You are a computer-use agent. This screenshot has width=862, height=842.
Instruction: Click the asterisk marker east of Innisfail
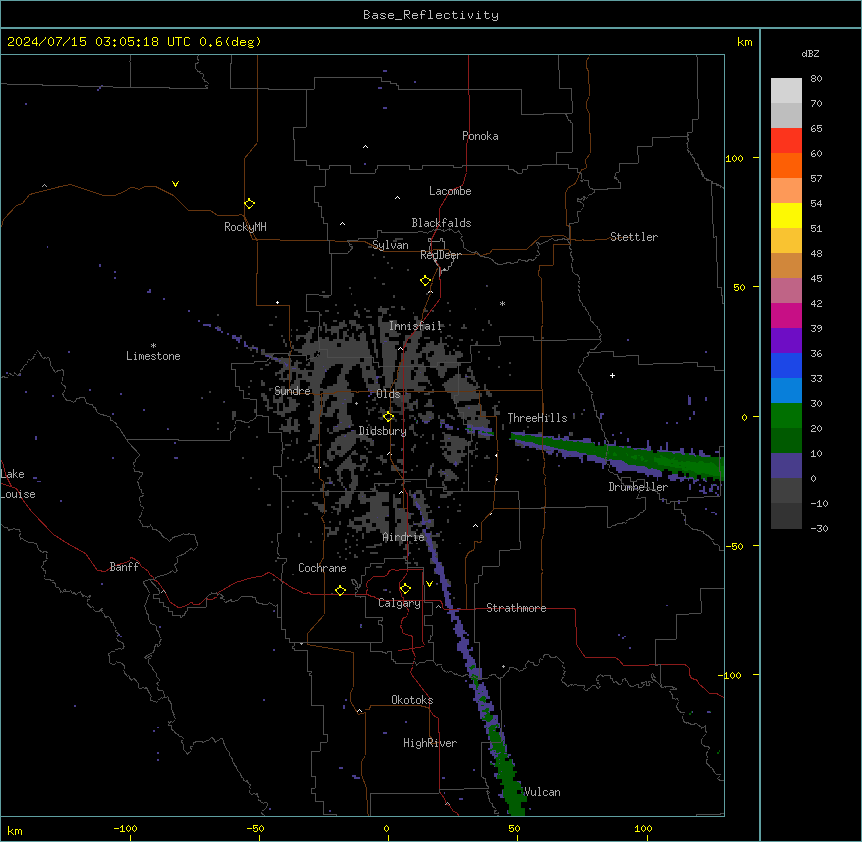click(x=502, y=303)
